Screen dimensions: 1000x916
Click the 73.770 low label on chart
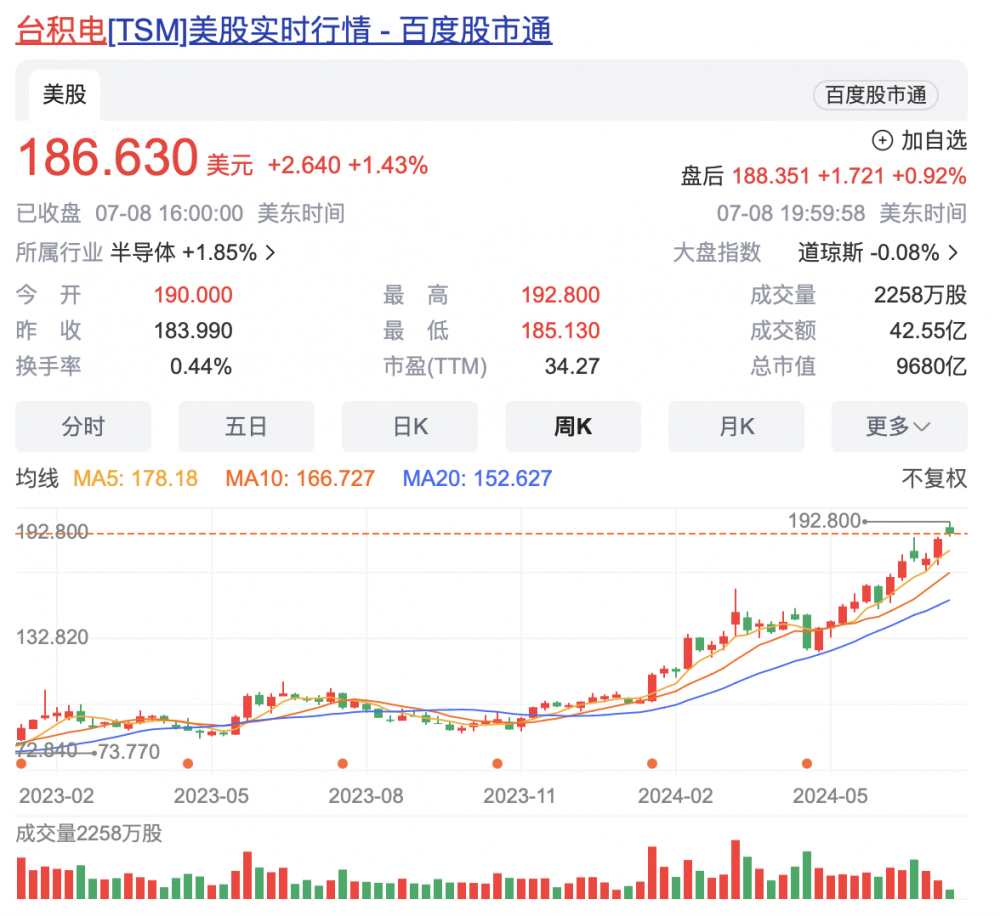[x=129, y=752]
